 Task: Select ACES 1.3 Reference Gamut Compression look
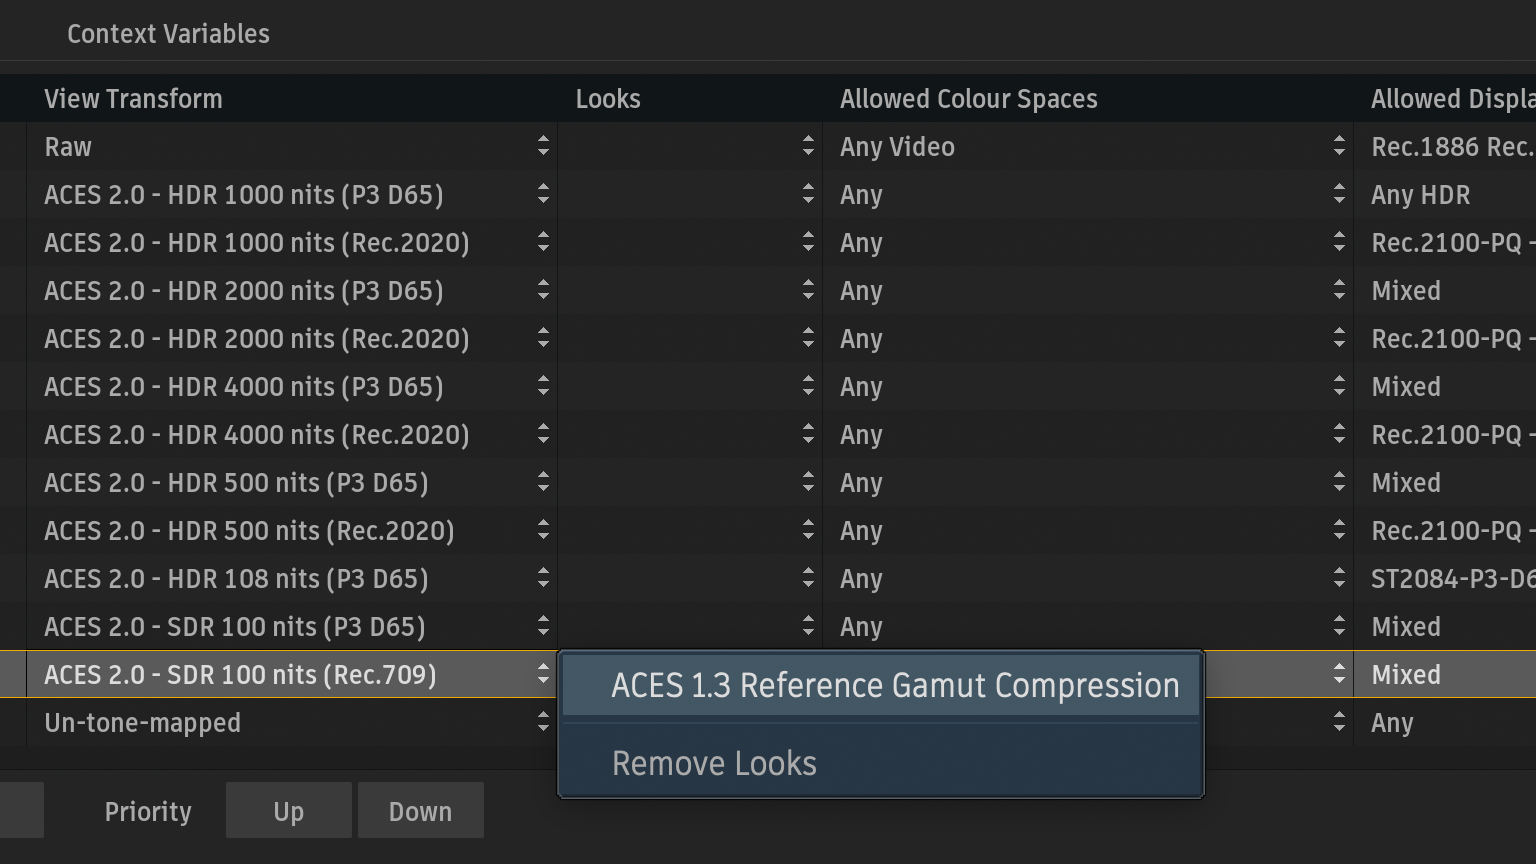(x=895, y=686)
